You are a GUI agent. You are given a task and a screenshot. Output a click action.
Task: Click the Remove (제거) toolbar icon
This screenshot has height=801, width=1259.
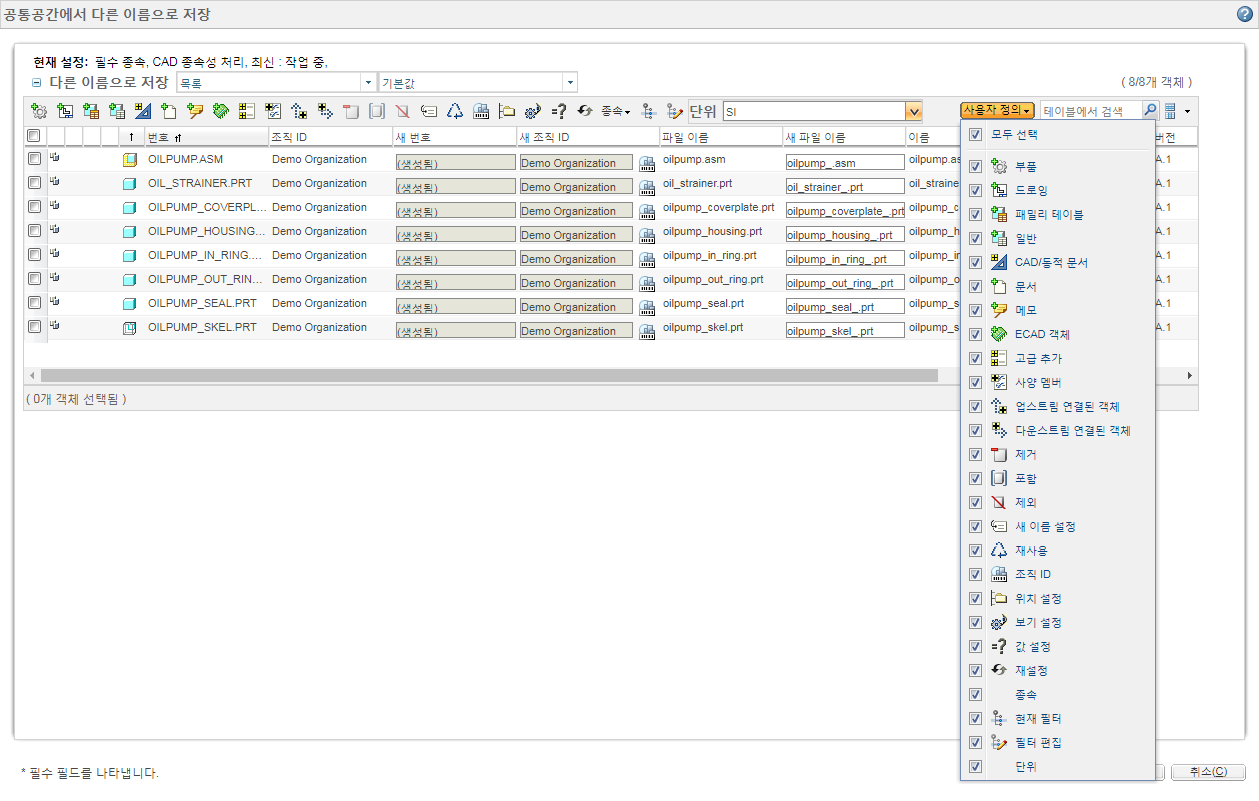(351, 111)
